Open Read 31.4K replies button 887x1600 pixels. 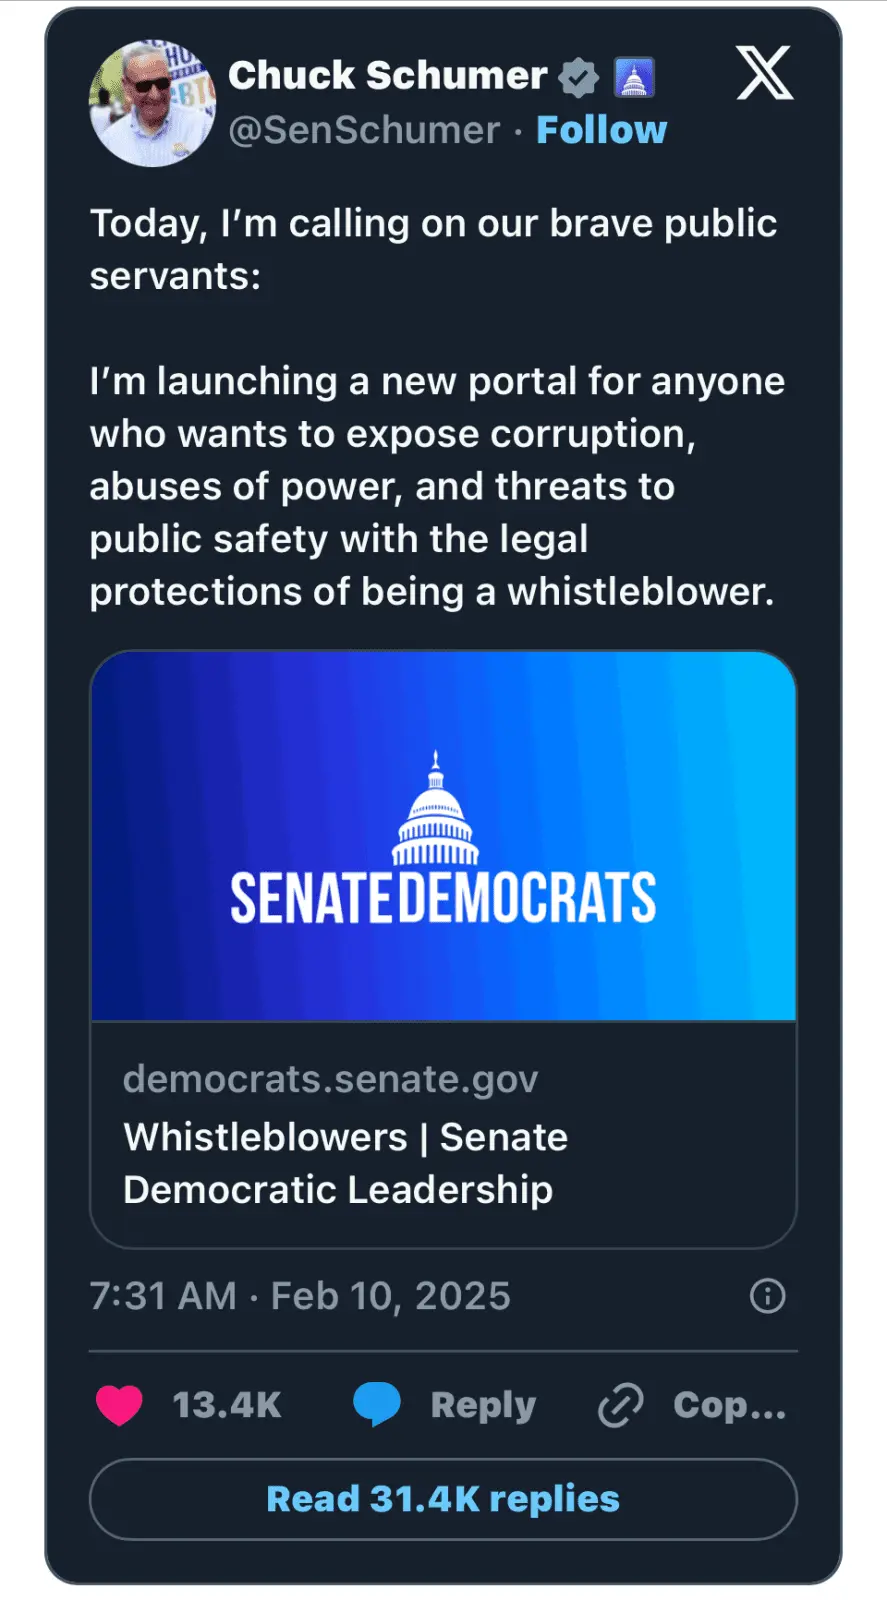443,1499
